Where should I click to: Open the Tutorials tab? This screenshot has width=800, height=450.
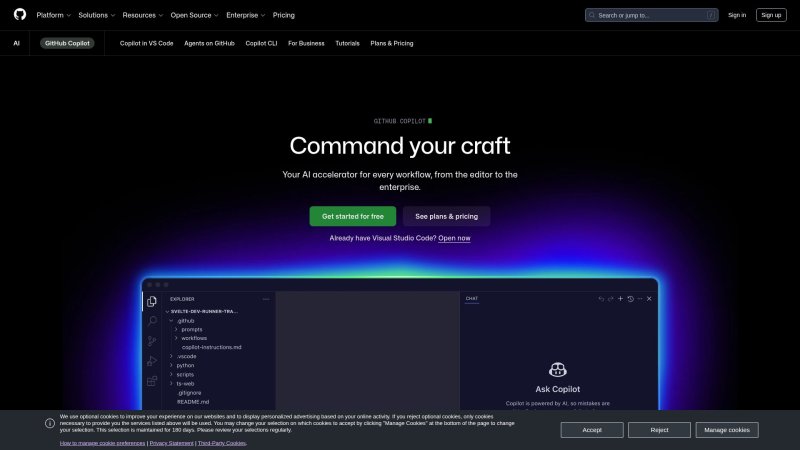coord(347,43)
